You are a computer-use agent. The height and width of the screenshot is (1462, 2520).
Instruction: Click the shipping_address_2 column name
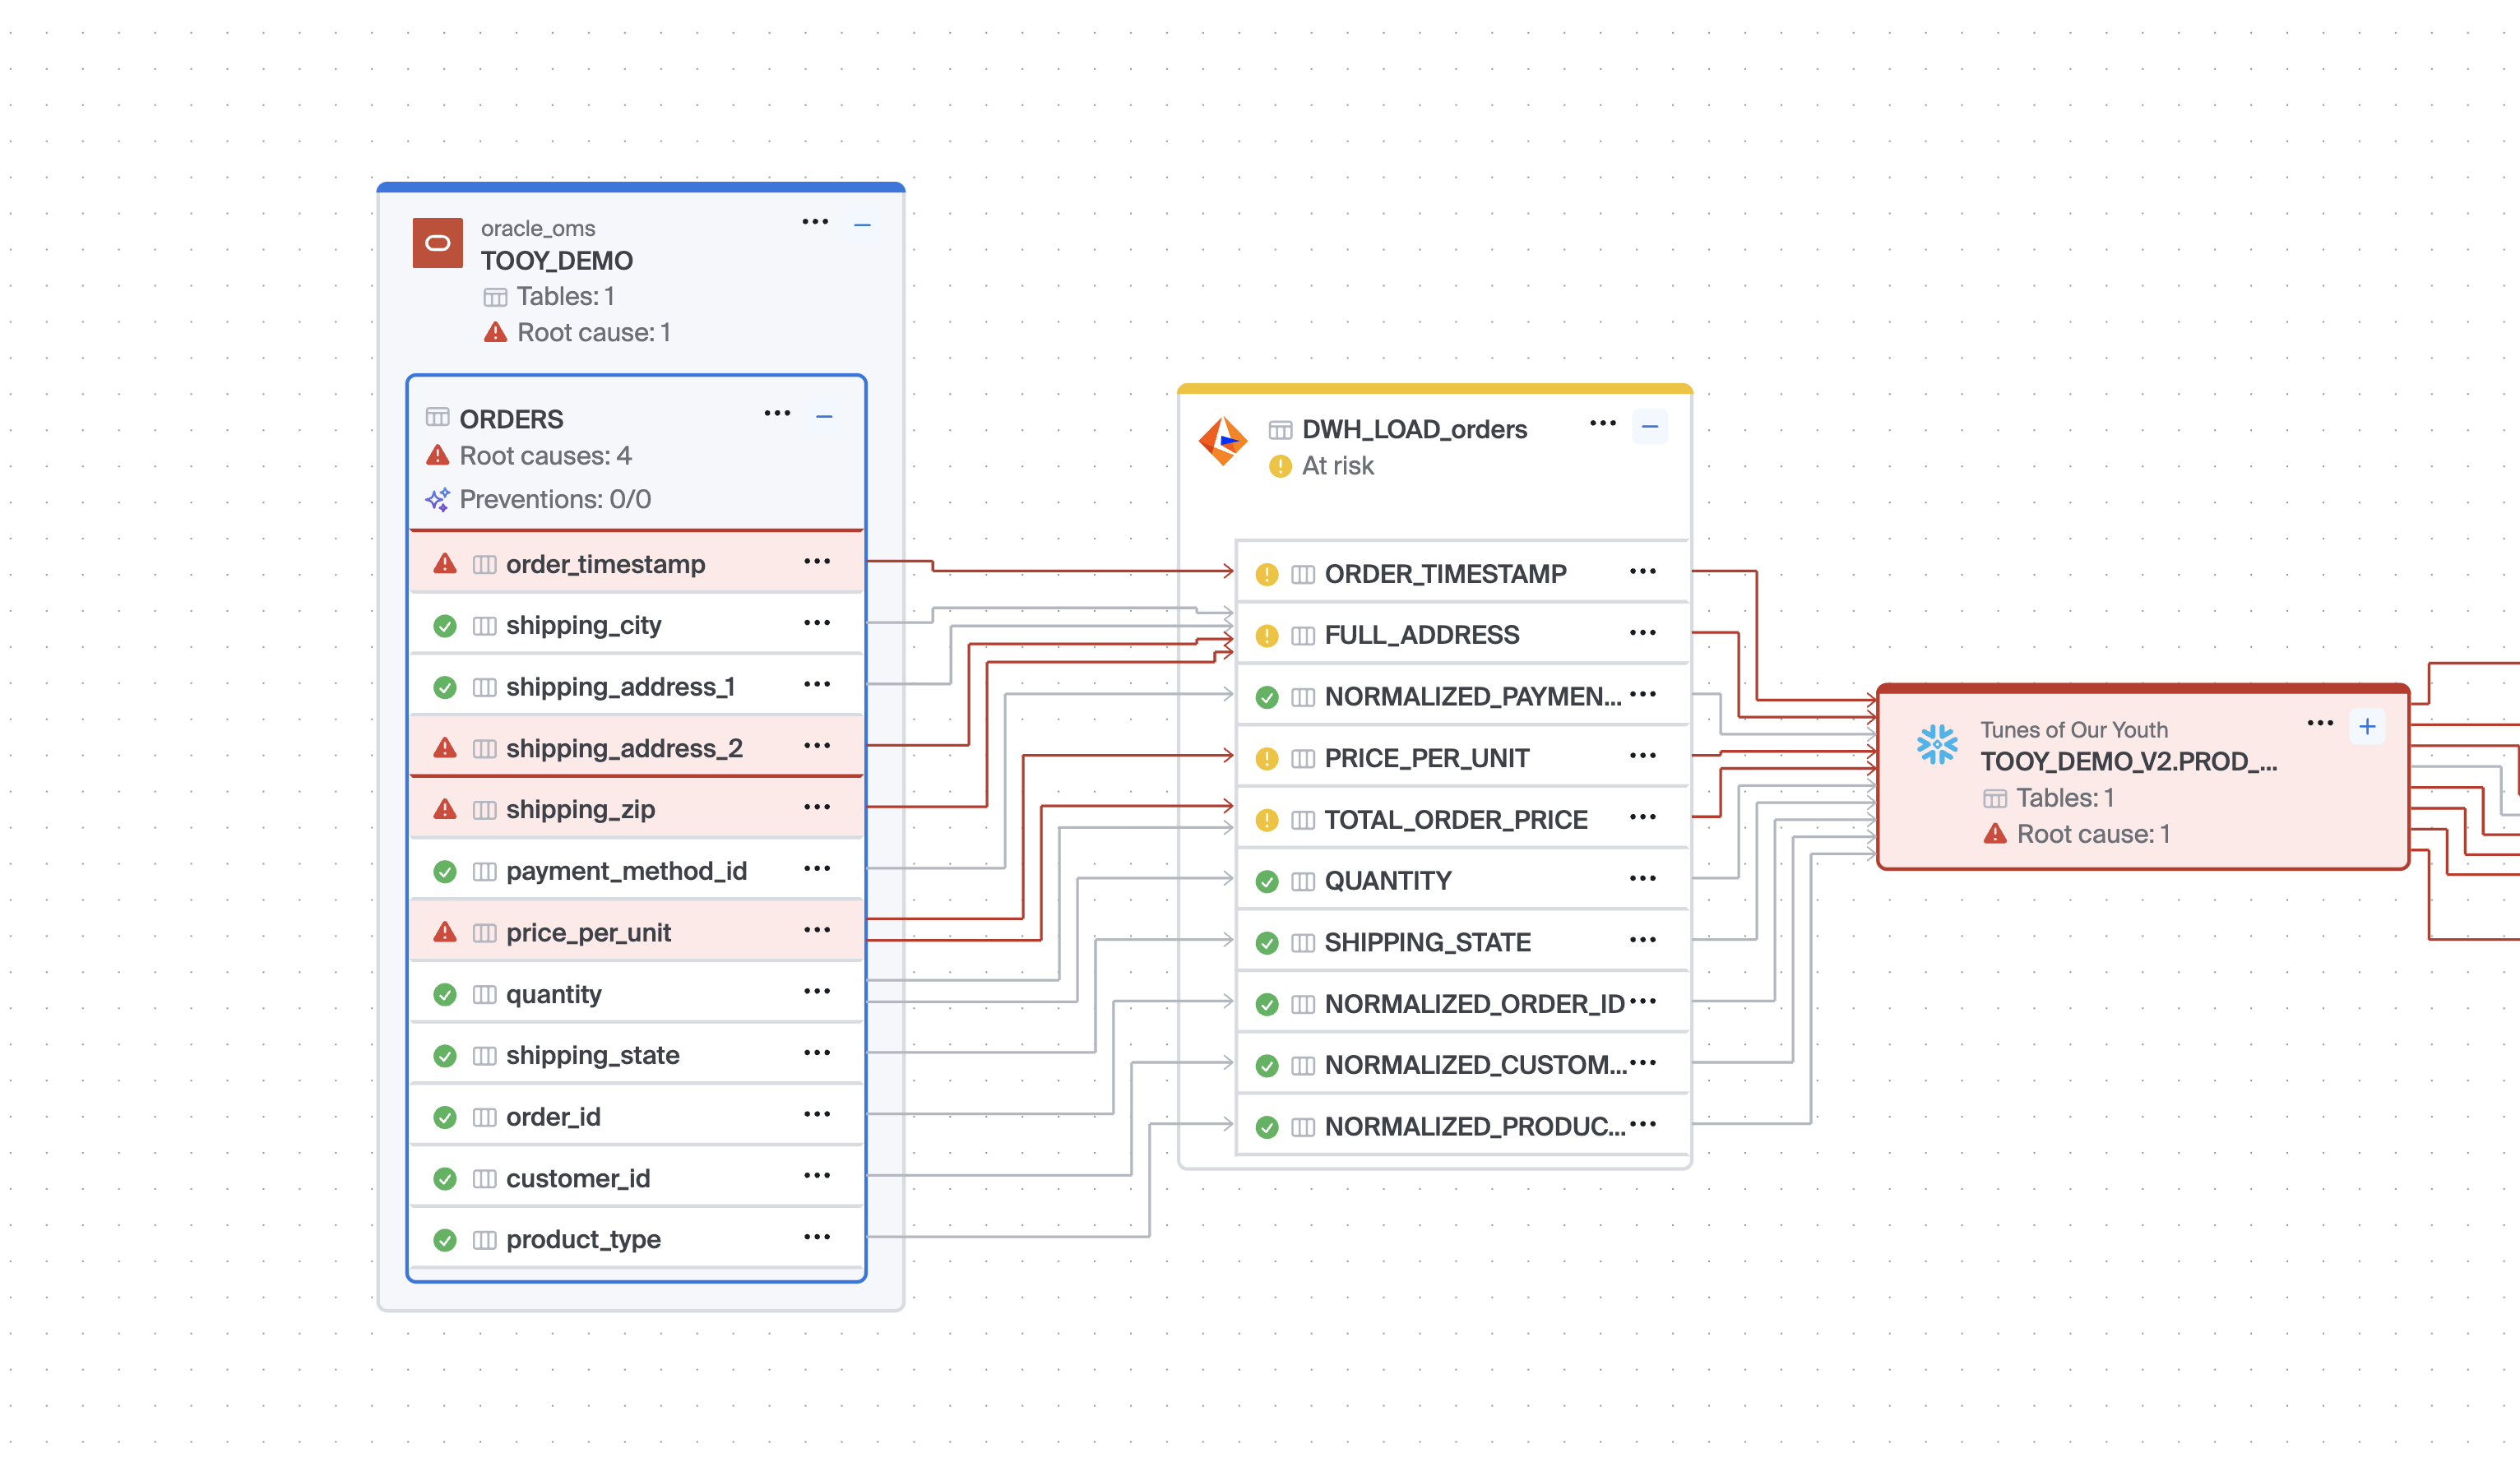(624, 748)
